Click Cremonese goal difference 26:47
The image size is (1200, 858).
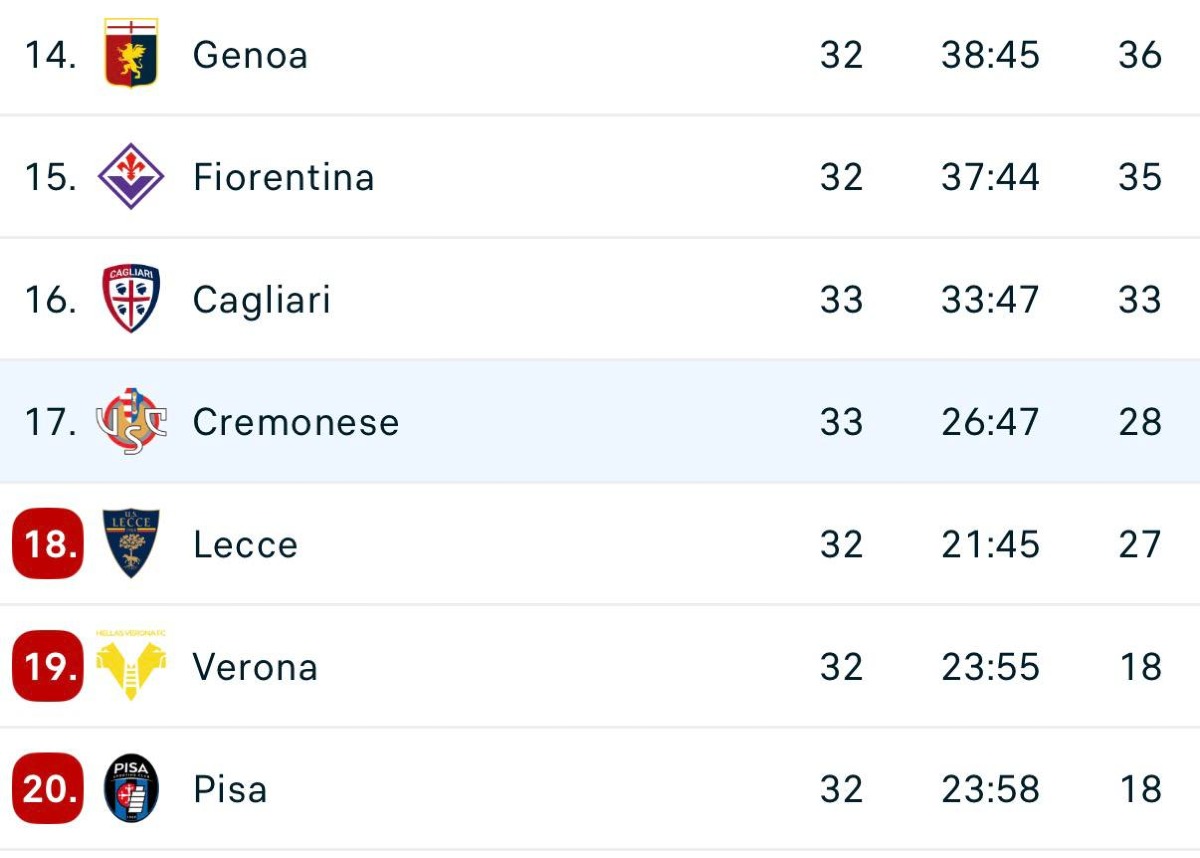[990, 423]
